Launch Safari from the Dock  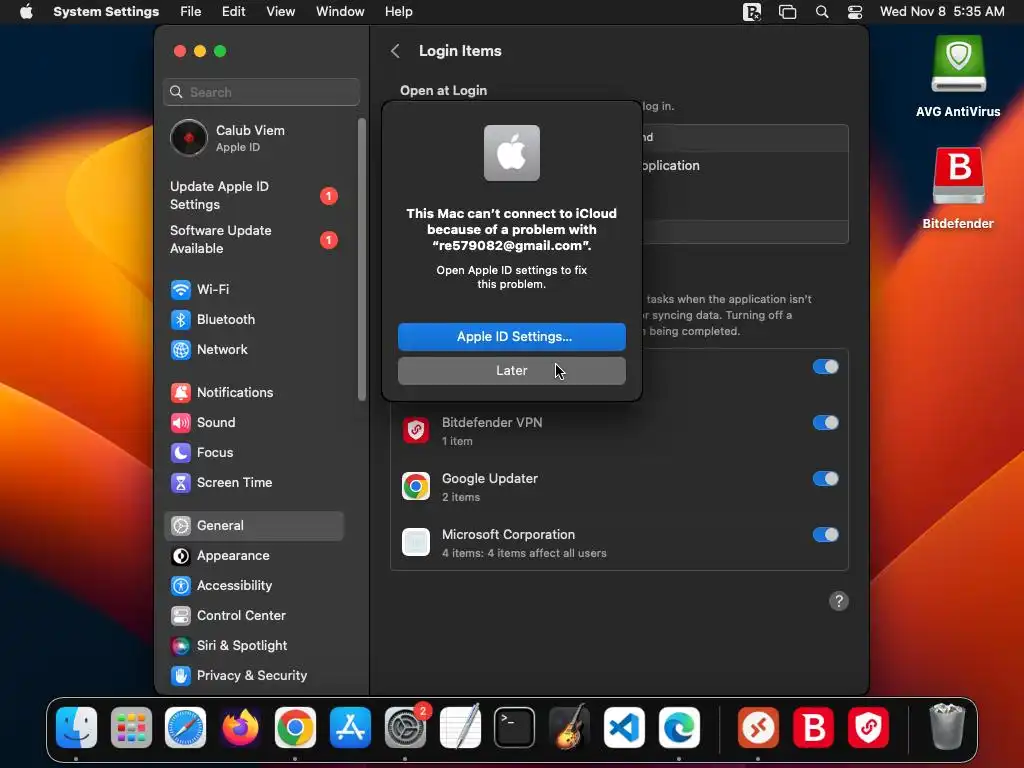(x=185, y=727)
